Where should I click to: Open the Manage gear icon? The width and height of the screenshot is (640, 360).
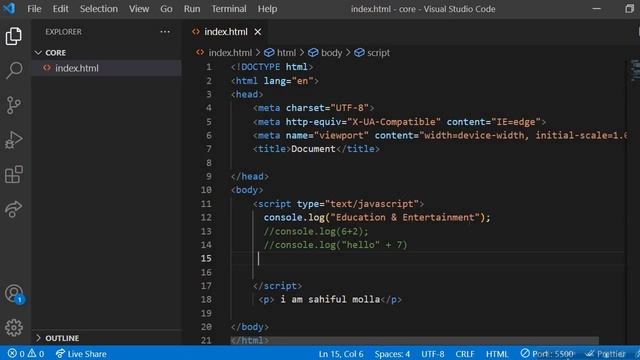click(x=14, y=327)
